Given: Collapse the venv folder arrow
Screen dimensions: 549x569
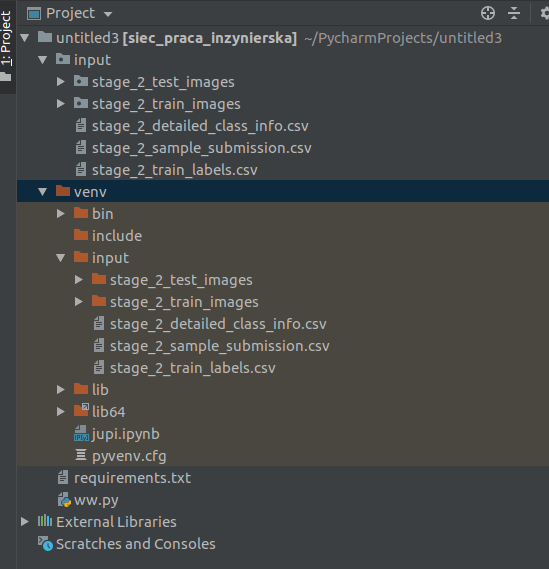Looking at the screenshot, I should coord(42,192).
